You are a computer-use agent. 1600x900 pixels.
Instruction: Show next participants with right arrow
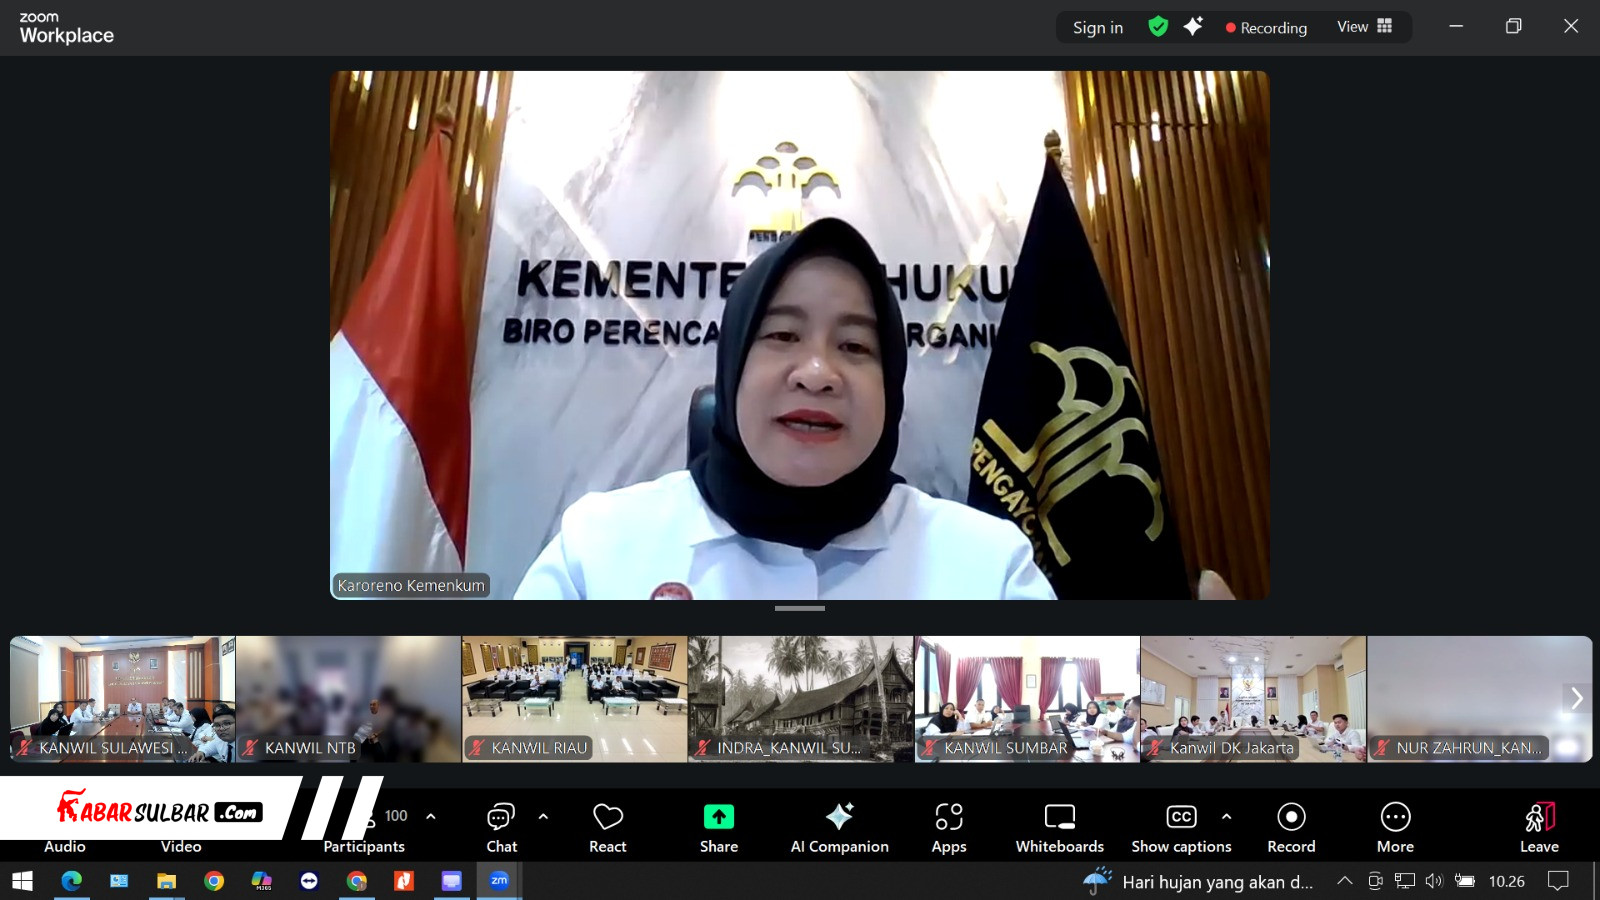coord(1576,698)
